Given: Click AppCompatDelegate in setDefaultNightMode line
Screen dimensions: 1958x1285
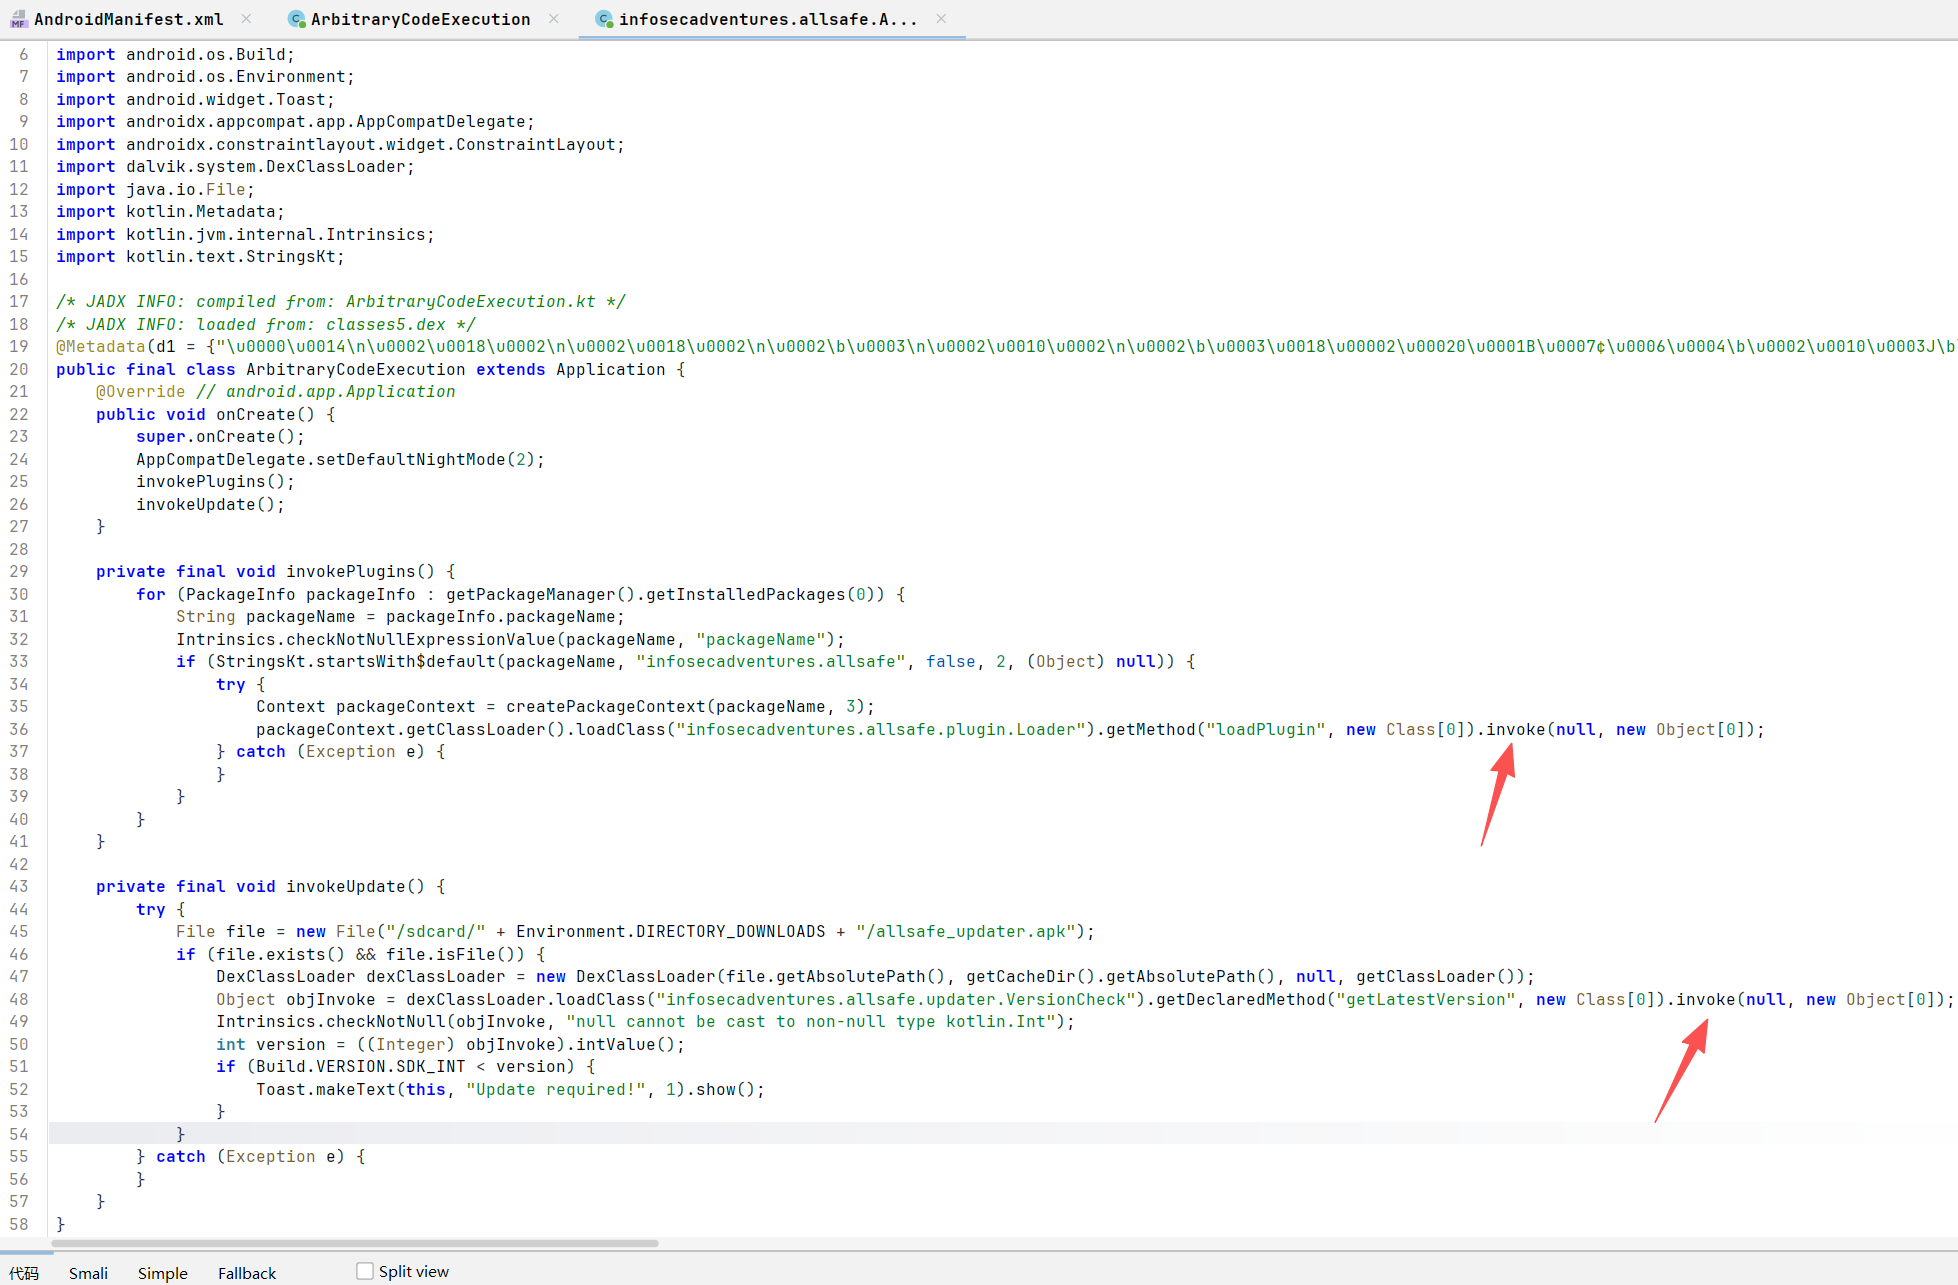Looking at the screenshot, I should [x=221, y=460].
